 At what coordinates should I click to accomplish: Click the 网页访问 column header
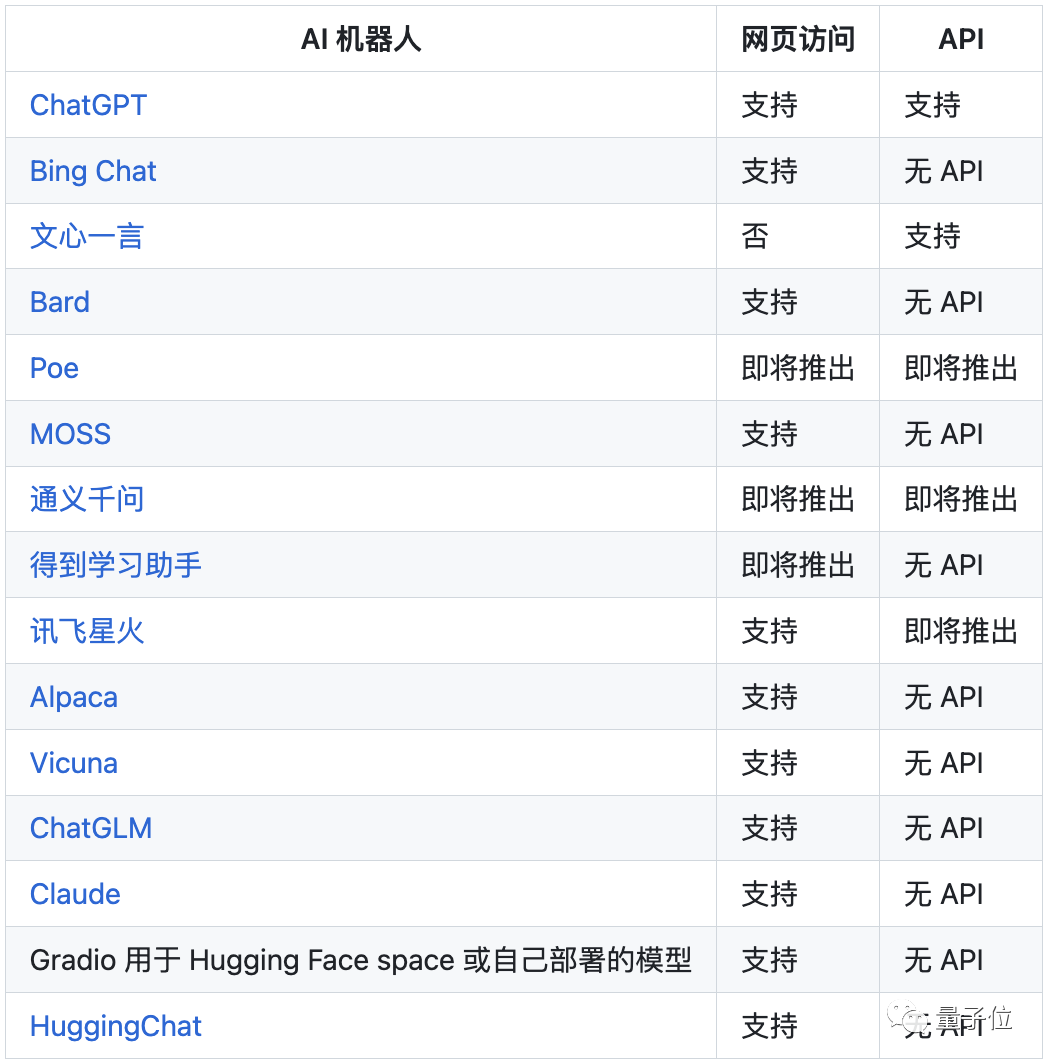pyautogui.click(x=796, y=39)
